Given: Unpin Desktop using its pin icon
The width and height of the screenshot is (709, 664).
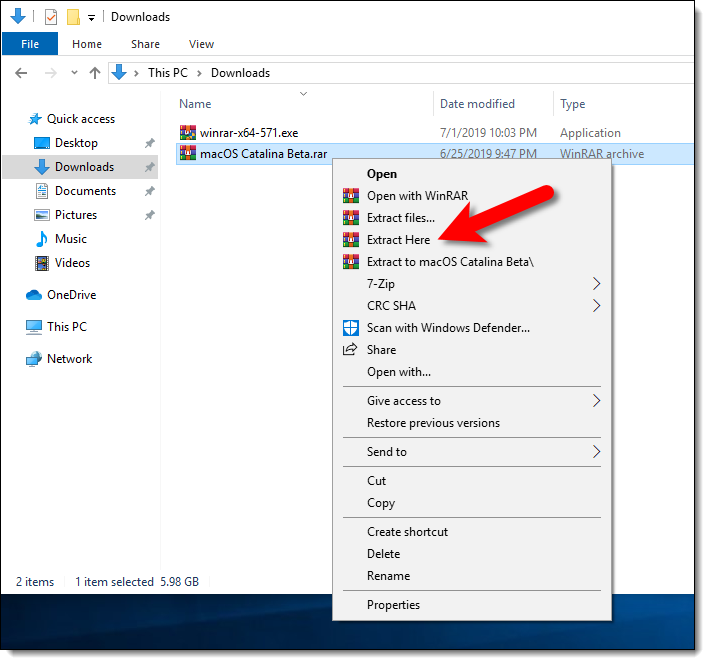Looking at the screenshot, I should point(150,143).
